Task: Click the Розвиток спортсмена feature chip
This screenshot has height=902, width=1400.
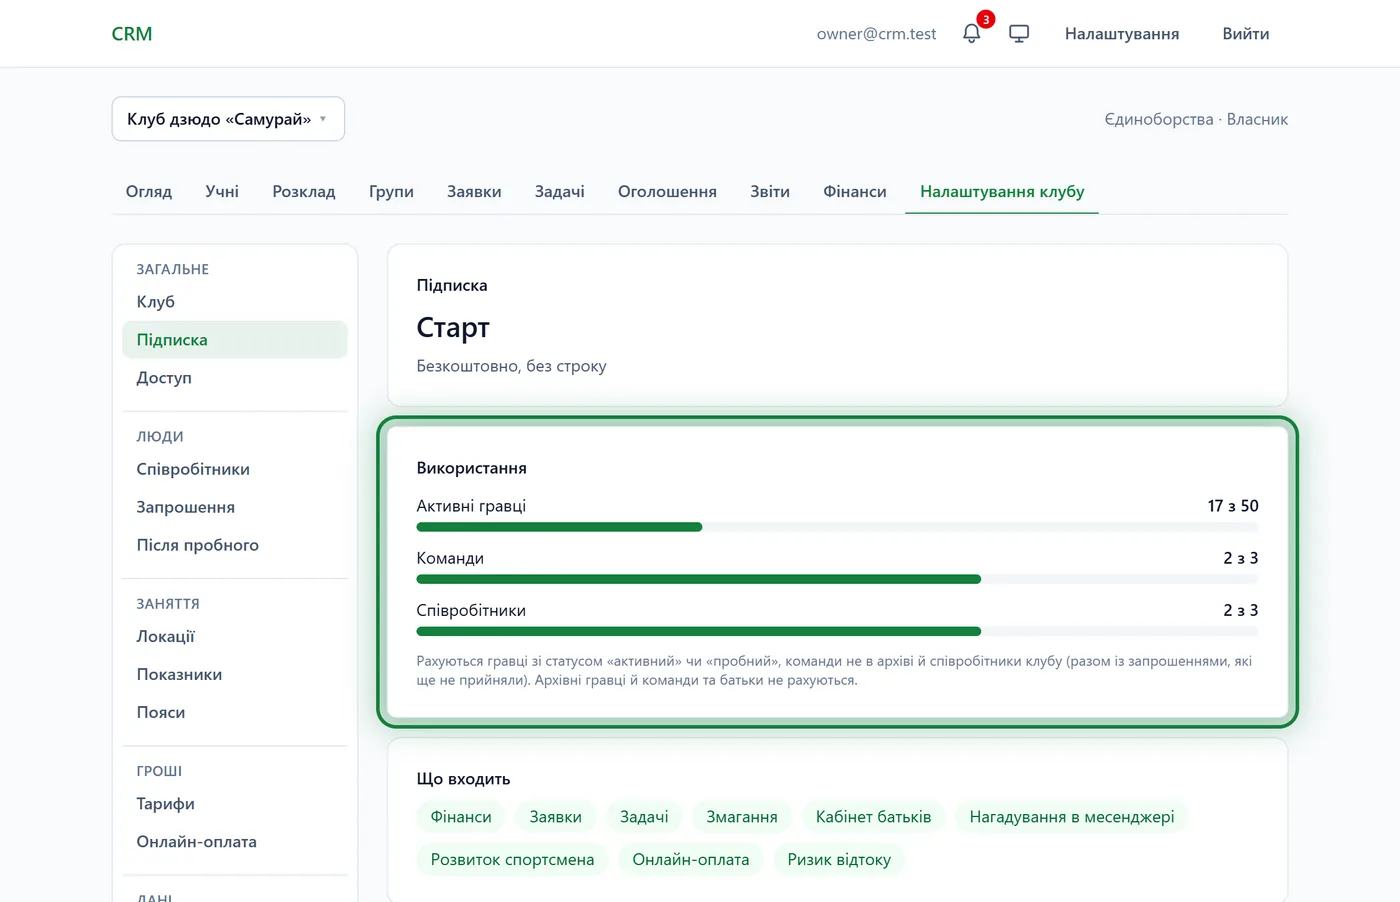Action: coord(512,860)
